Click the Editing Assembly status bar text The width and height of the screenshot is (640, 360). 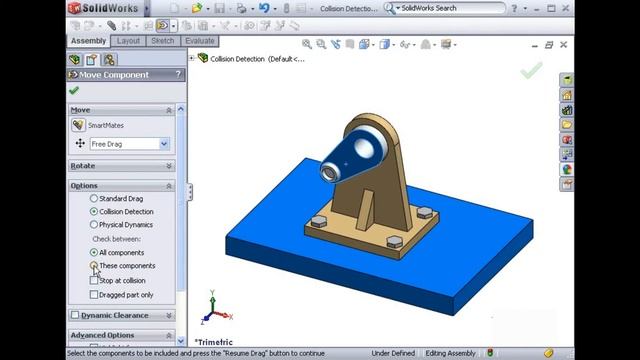[451, 353]
